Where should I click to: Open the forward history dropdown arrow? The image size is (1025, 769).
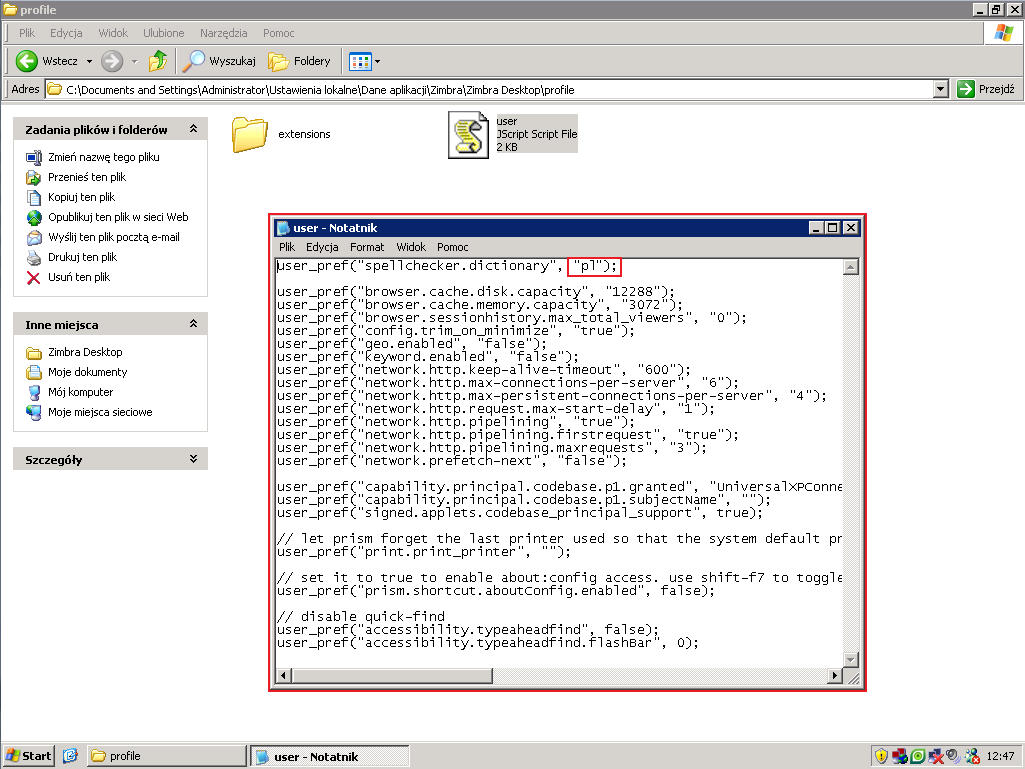pyautogui.click(x=134, y=61)
